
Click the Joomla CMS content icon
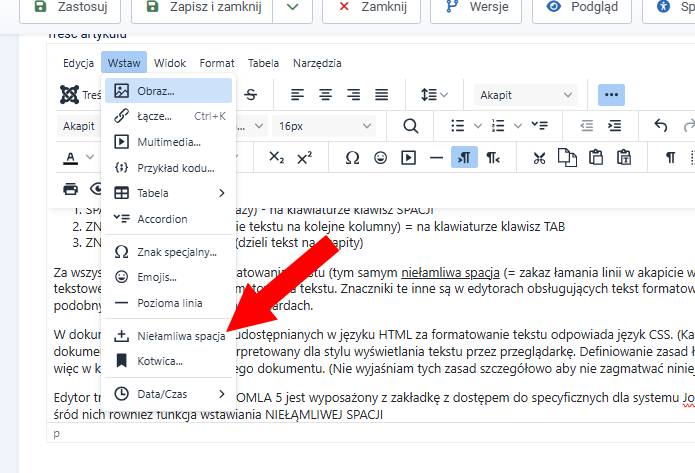point(70,95)
